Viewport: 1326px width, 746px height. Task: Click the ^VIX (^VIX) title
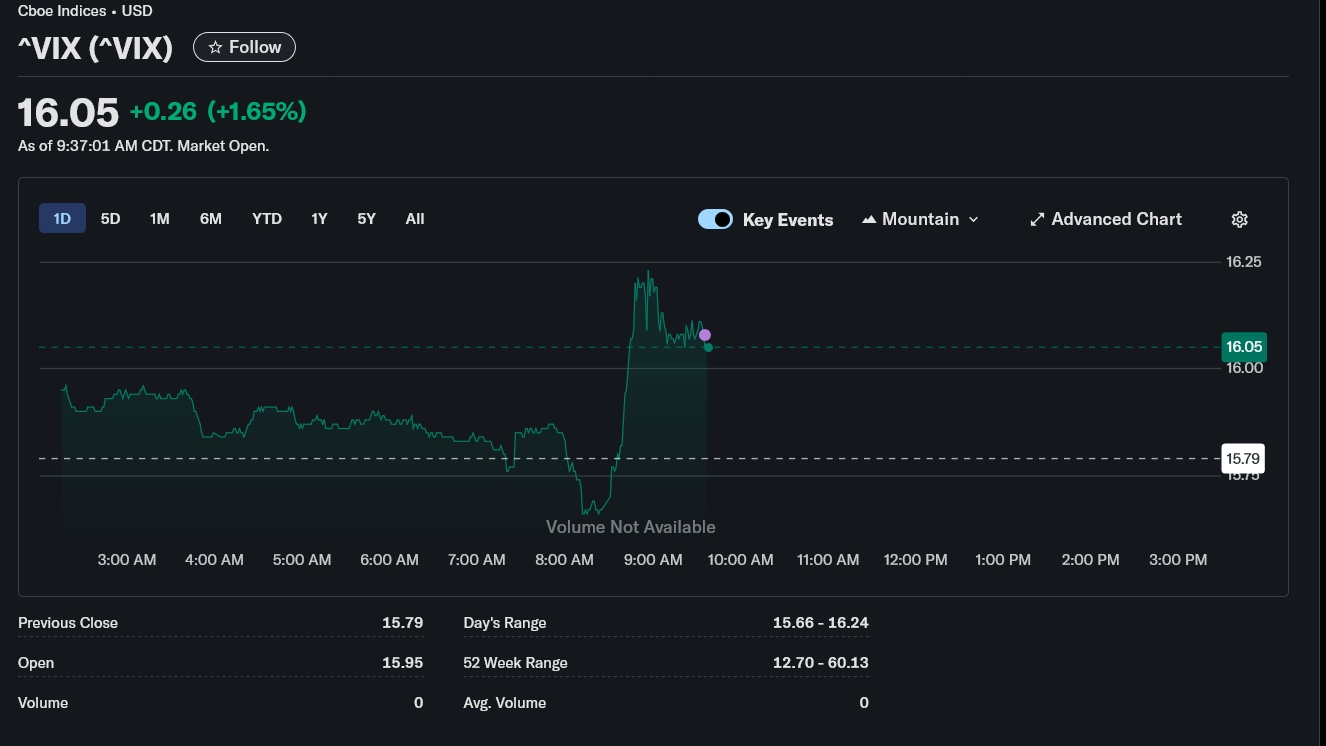click(96, 48)
